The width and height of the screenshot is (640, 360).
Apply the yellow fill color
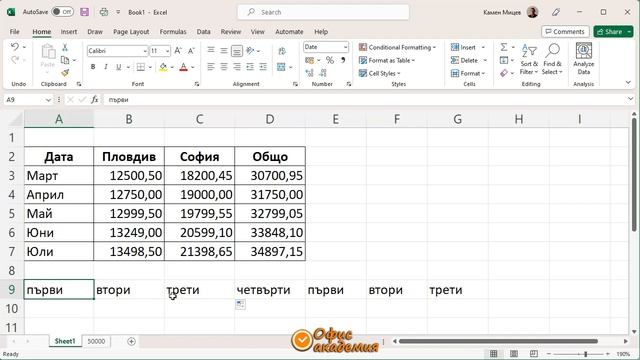[163, 67]
